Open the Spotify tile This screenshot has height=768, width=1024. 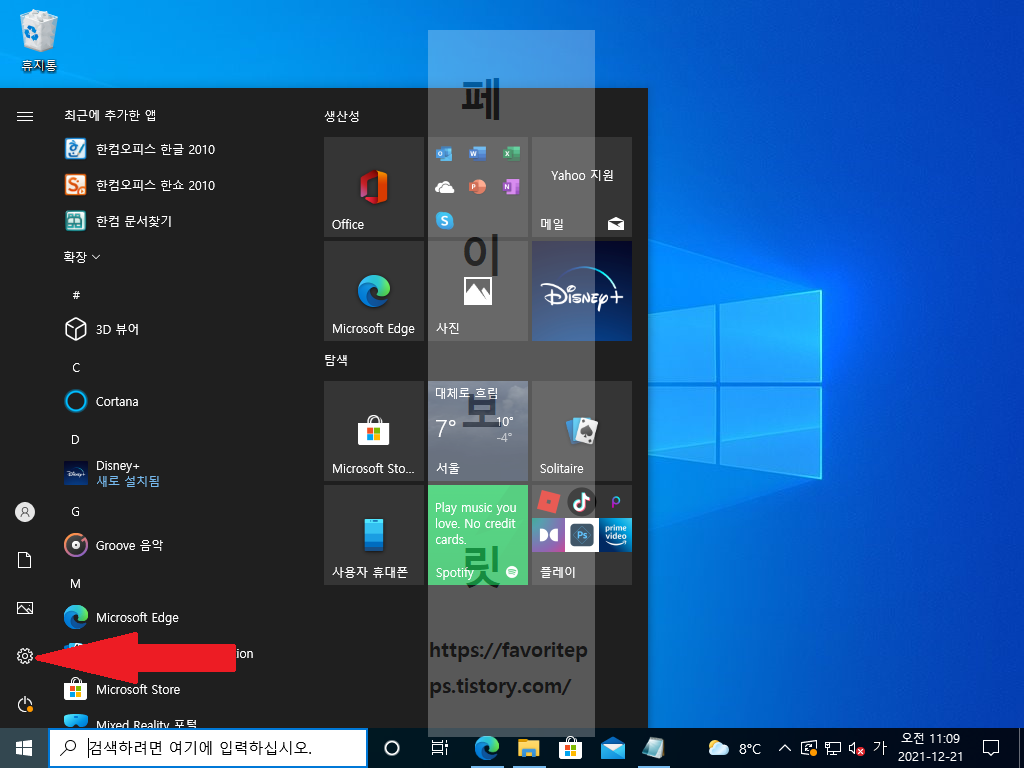tap(477, 535)
